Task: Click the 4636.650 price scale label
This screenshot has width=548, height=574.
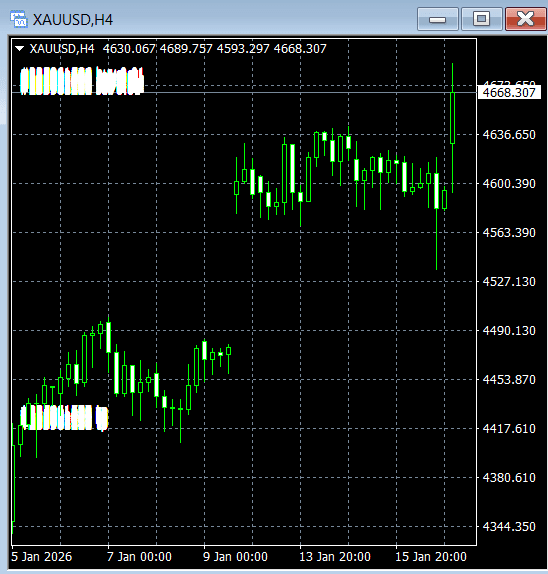Action: tap(509, 135)
